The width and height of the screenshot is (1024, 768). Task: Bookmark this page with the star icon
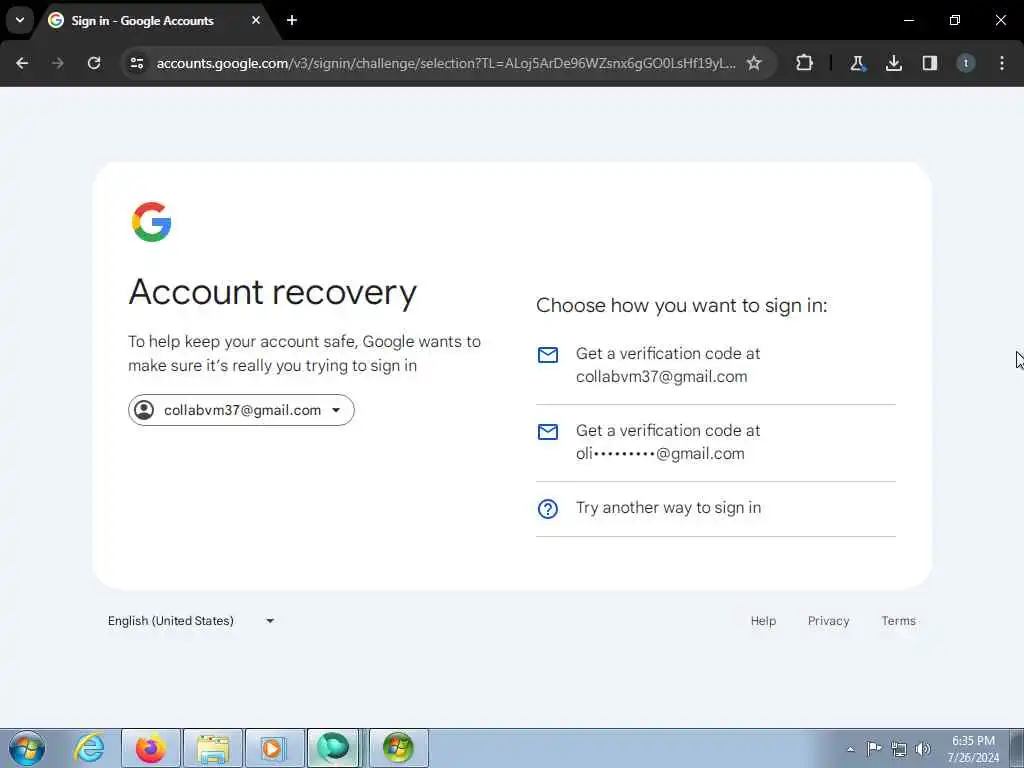click(754, 63)
